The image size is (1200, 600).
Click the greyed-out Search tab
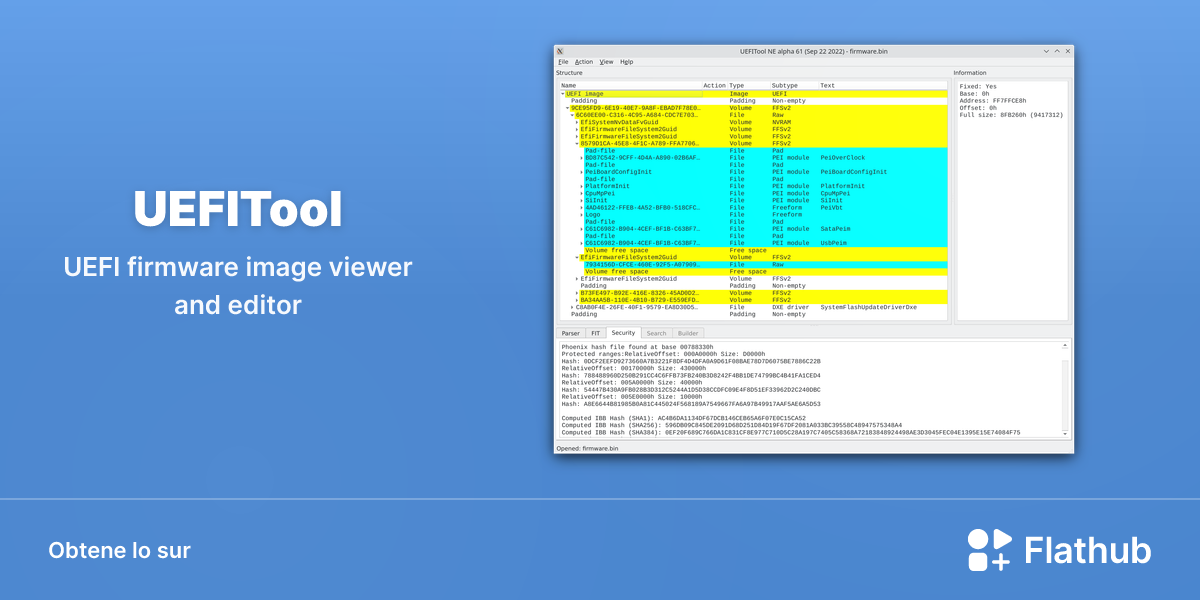click(x=656, y=333)
